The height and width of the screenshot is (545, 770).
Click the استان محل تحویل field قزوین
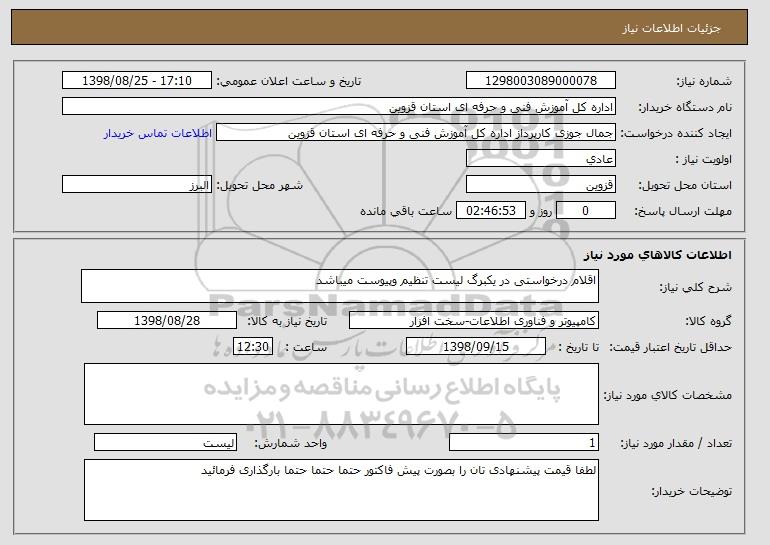541,185
